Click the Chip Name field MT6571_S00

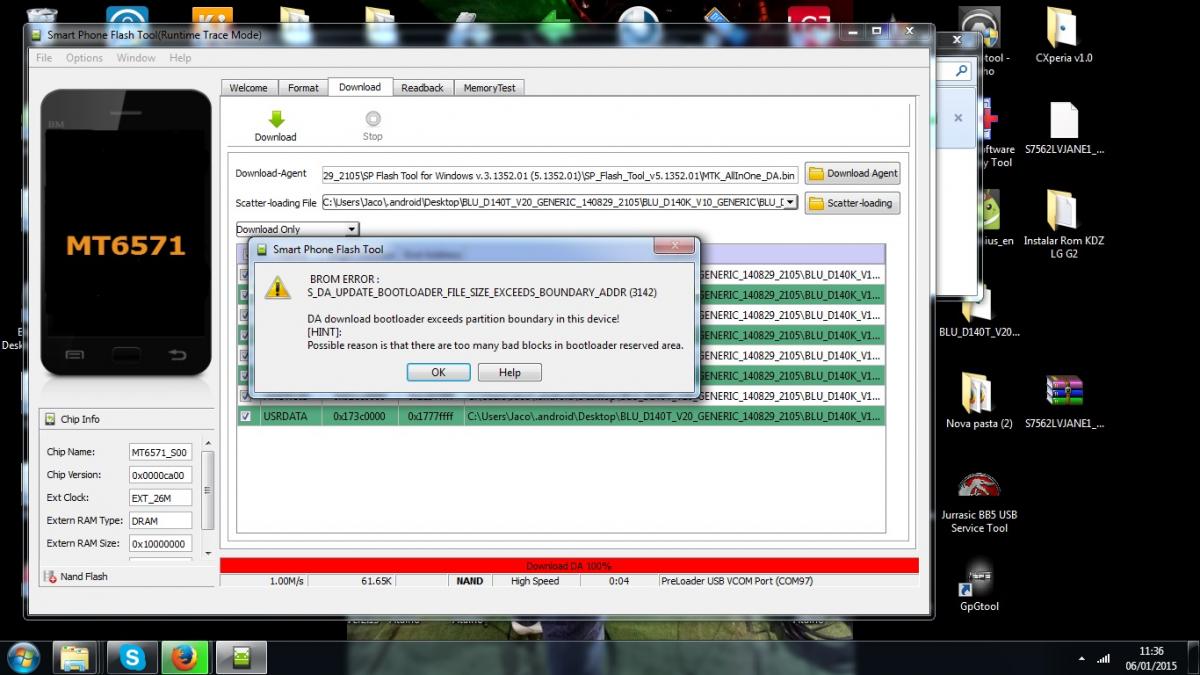(x=160, y=452)
